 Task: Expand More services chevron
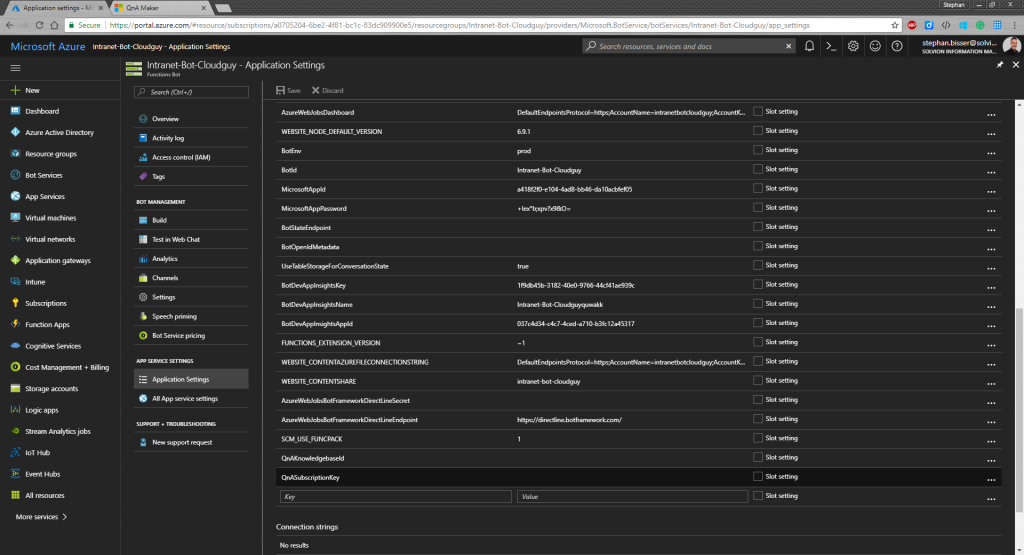point(64,517)
